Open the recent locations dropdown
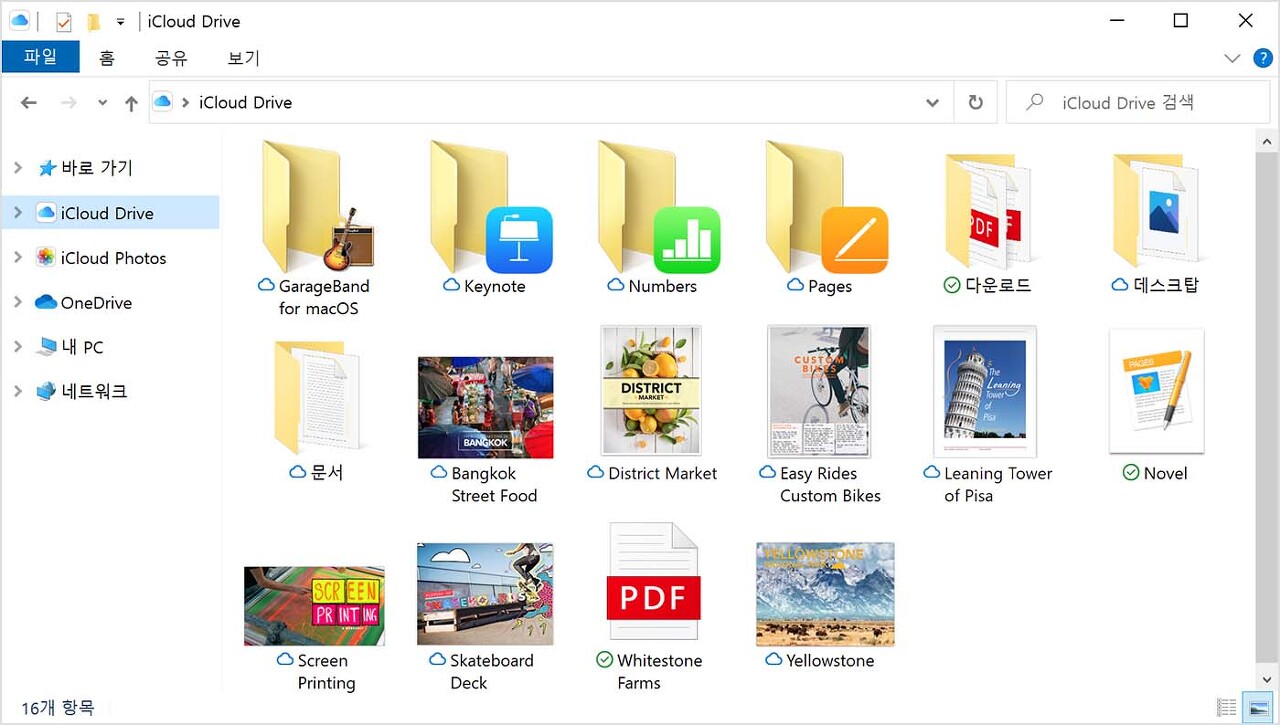 pyautogui.click(x=102, y=103)
